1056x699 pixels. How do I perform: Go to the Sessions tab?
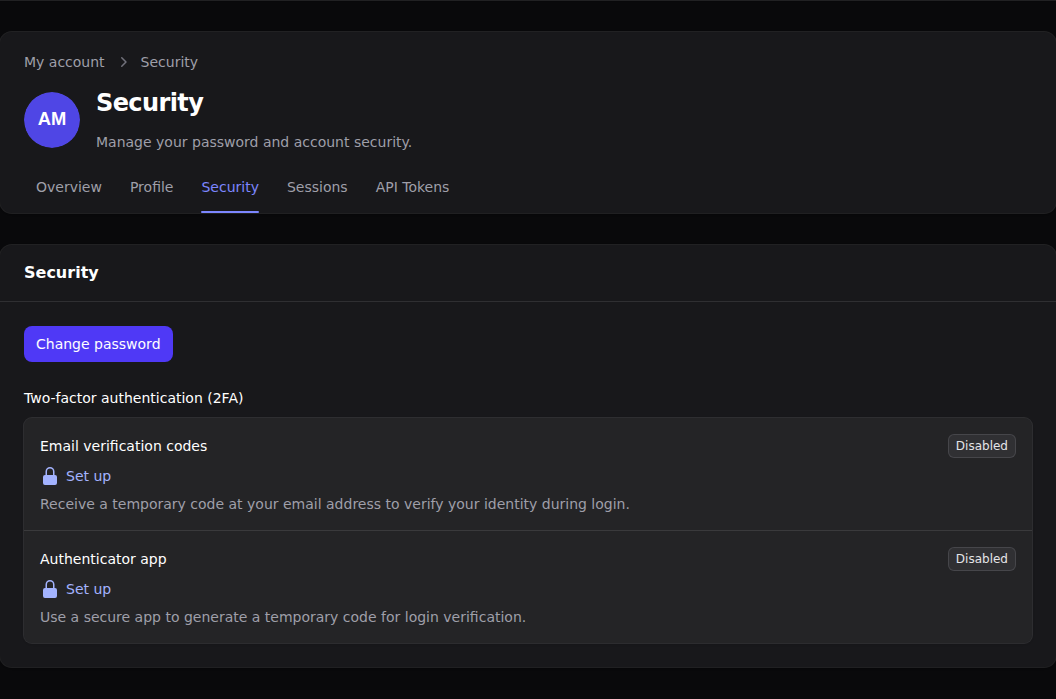pos(317,187)
